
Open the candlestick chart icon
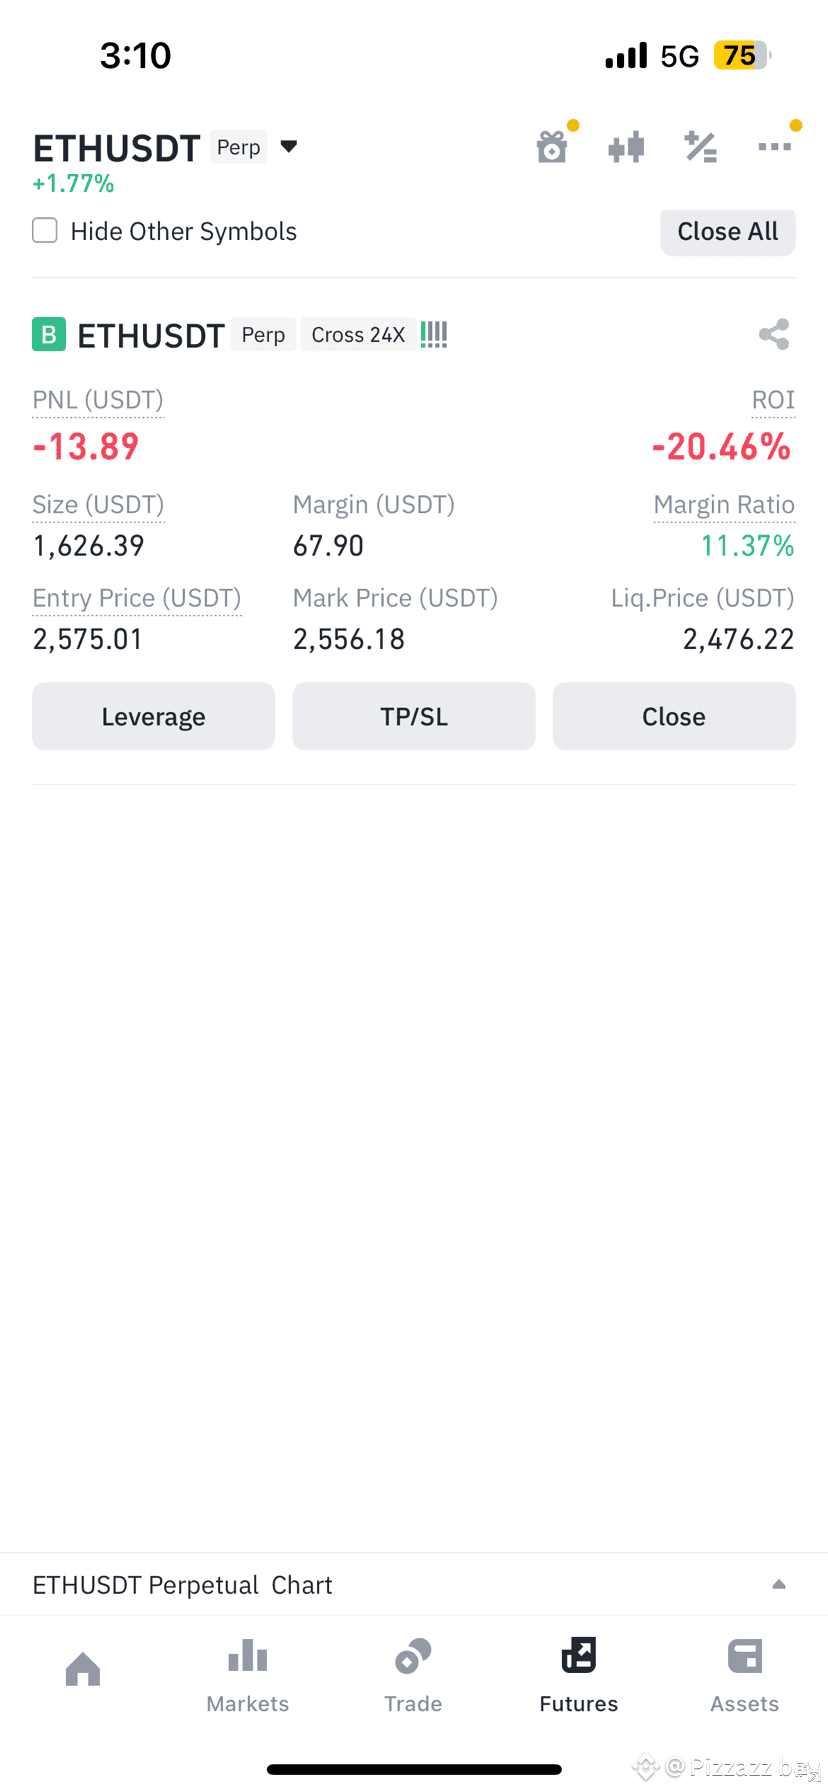[626, 148]
